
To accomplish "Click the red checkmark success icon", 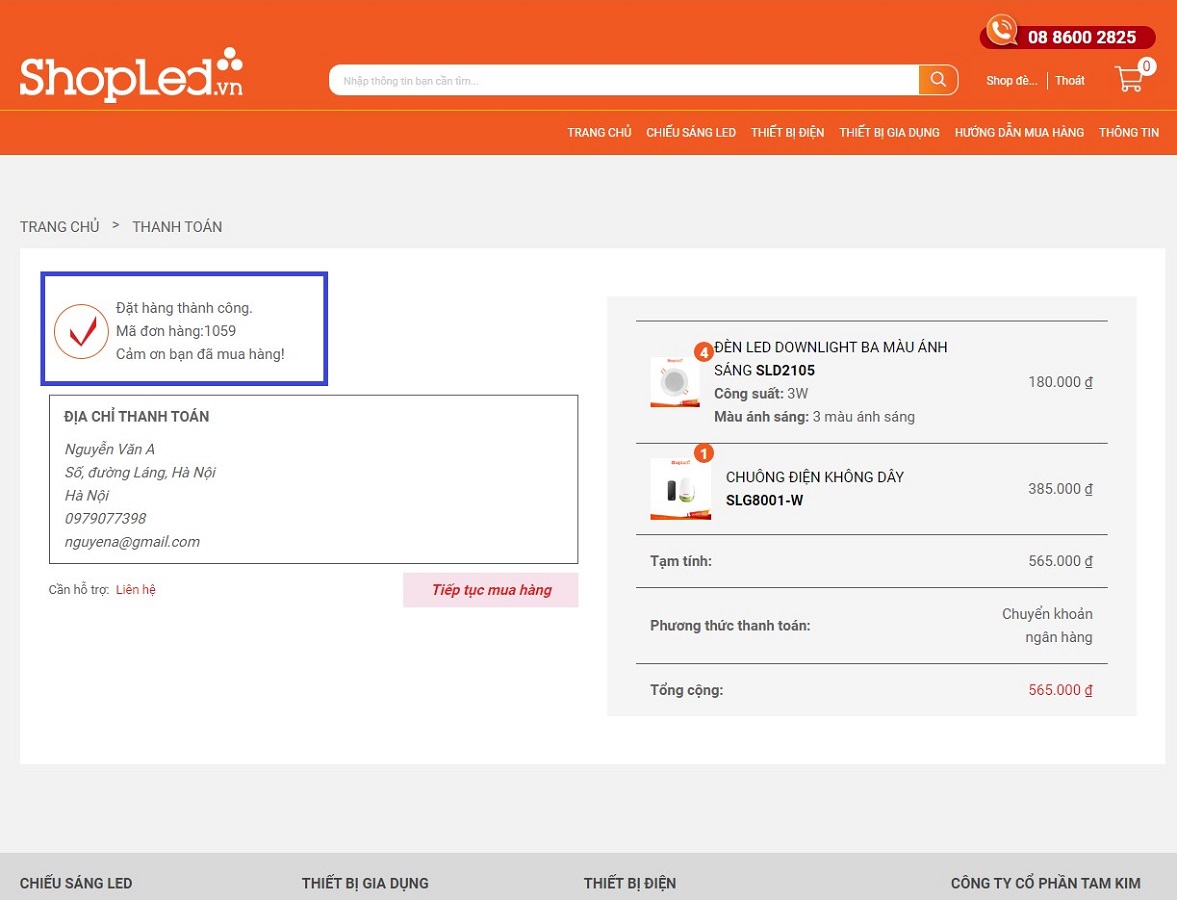I will click(81, 331).
